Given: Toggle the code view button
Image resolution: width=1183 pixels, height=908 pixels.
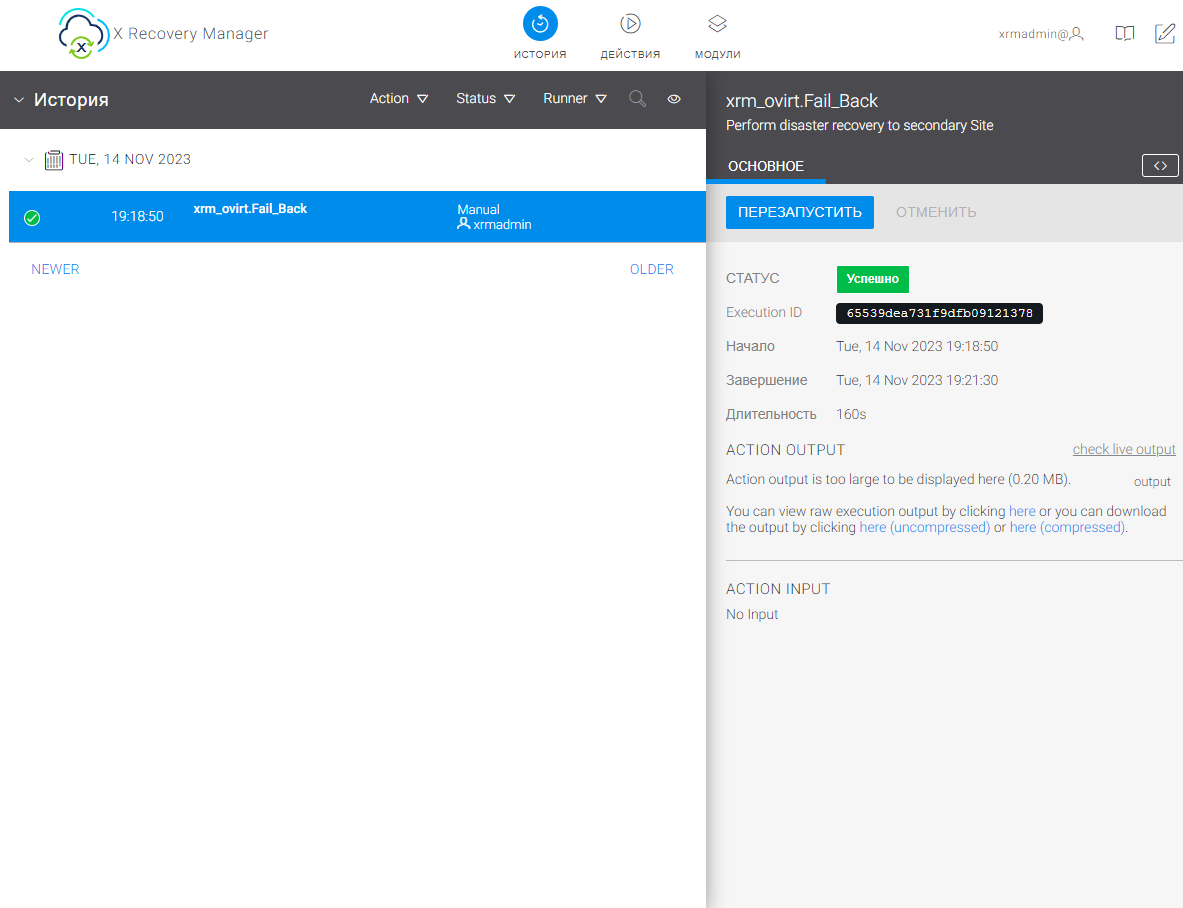Looking at the screenshot, I should [1160, 166].
